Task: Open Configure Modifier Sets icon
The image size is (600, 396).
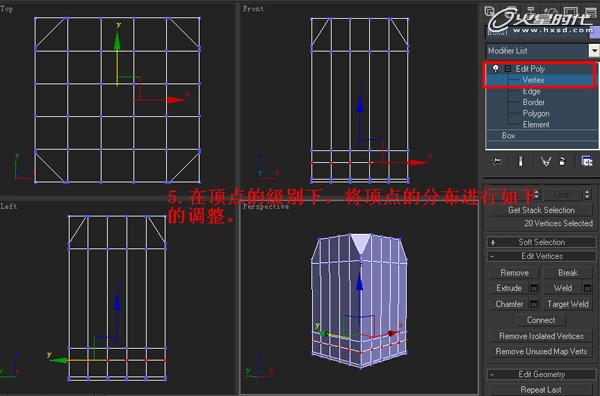Action: tap(587, 161)
